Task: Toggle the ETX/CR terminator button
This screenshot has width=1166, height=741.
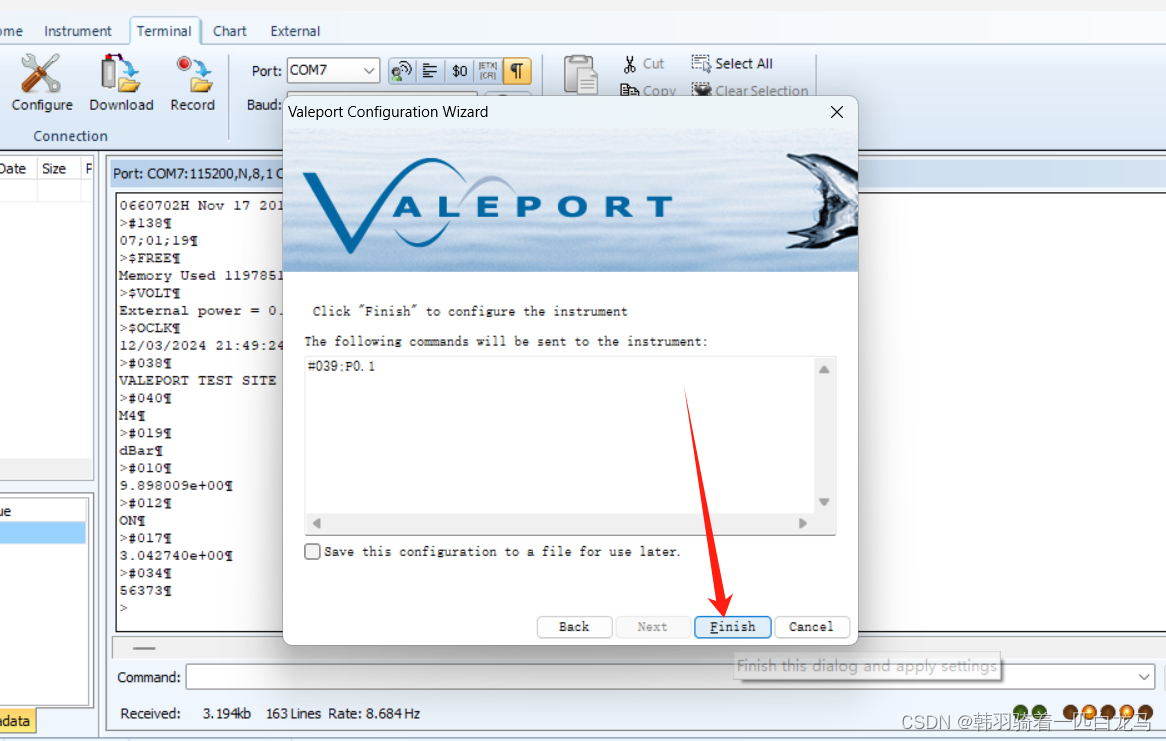Action: [x=488, y=71]
